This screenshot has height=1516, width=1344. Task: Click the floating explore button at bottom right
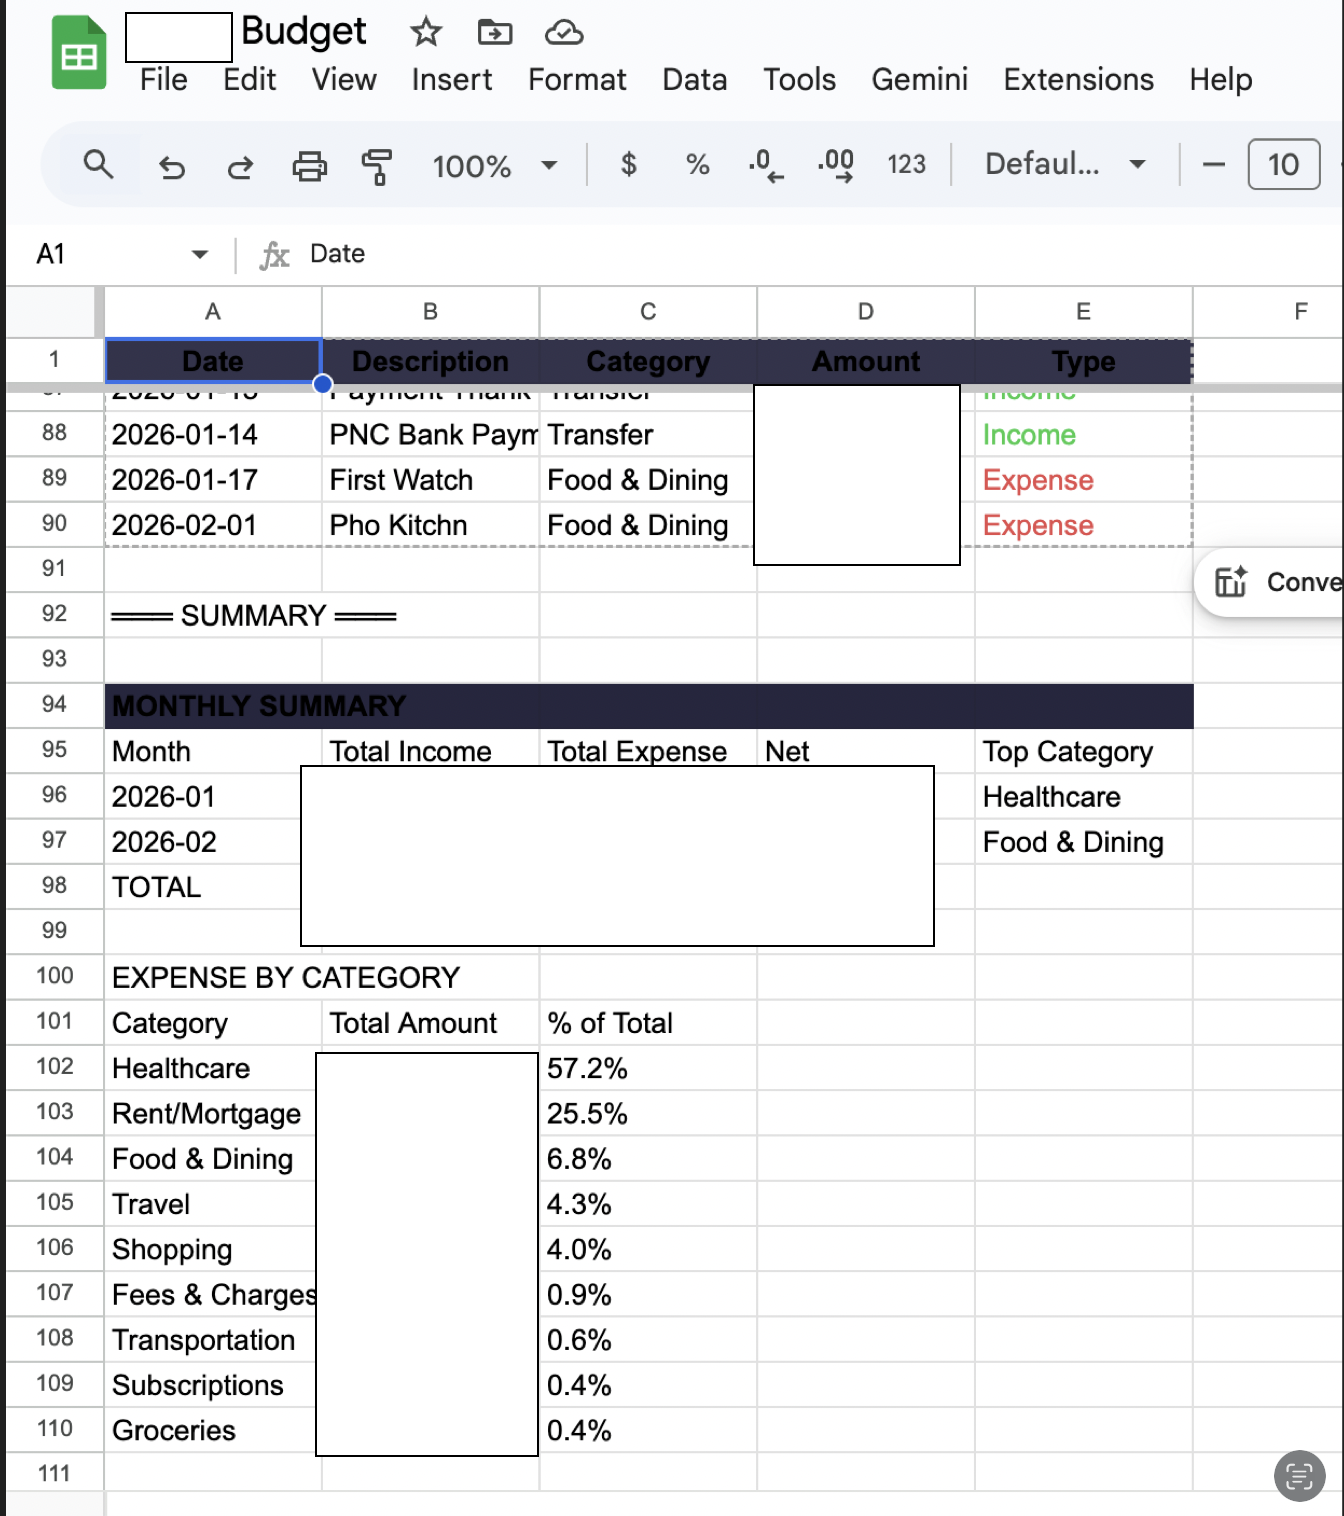pyautogui.click(x=1300, y=1476)
